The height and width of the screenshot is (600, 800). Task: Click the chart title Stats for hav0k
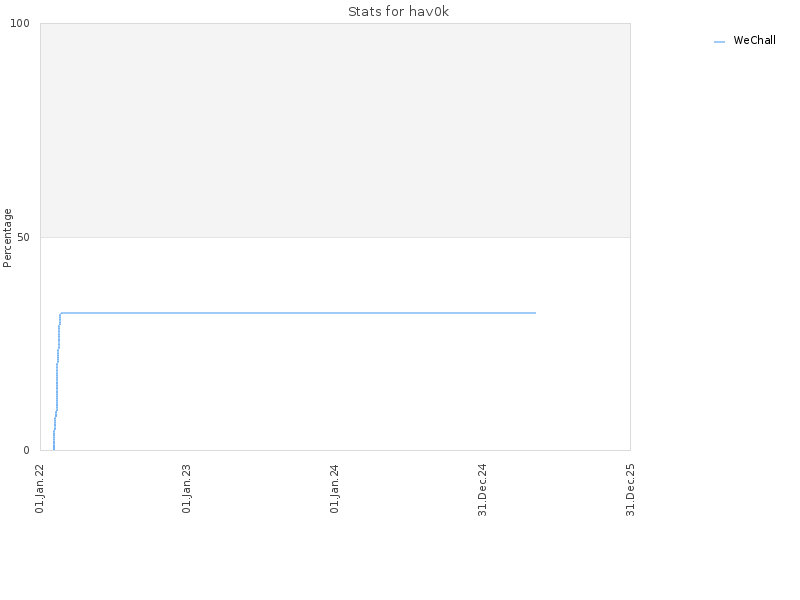click(398, 11)
